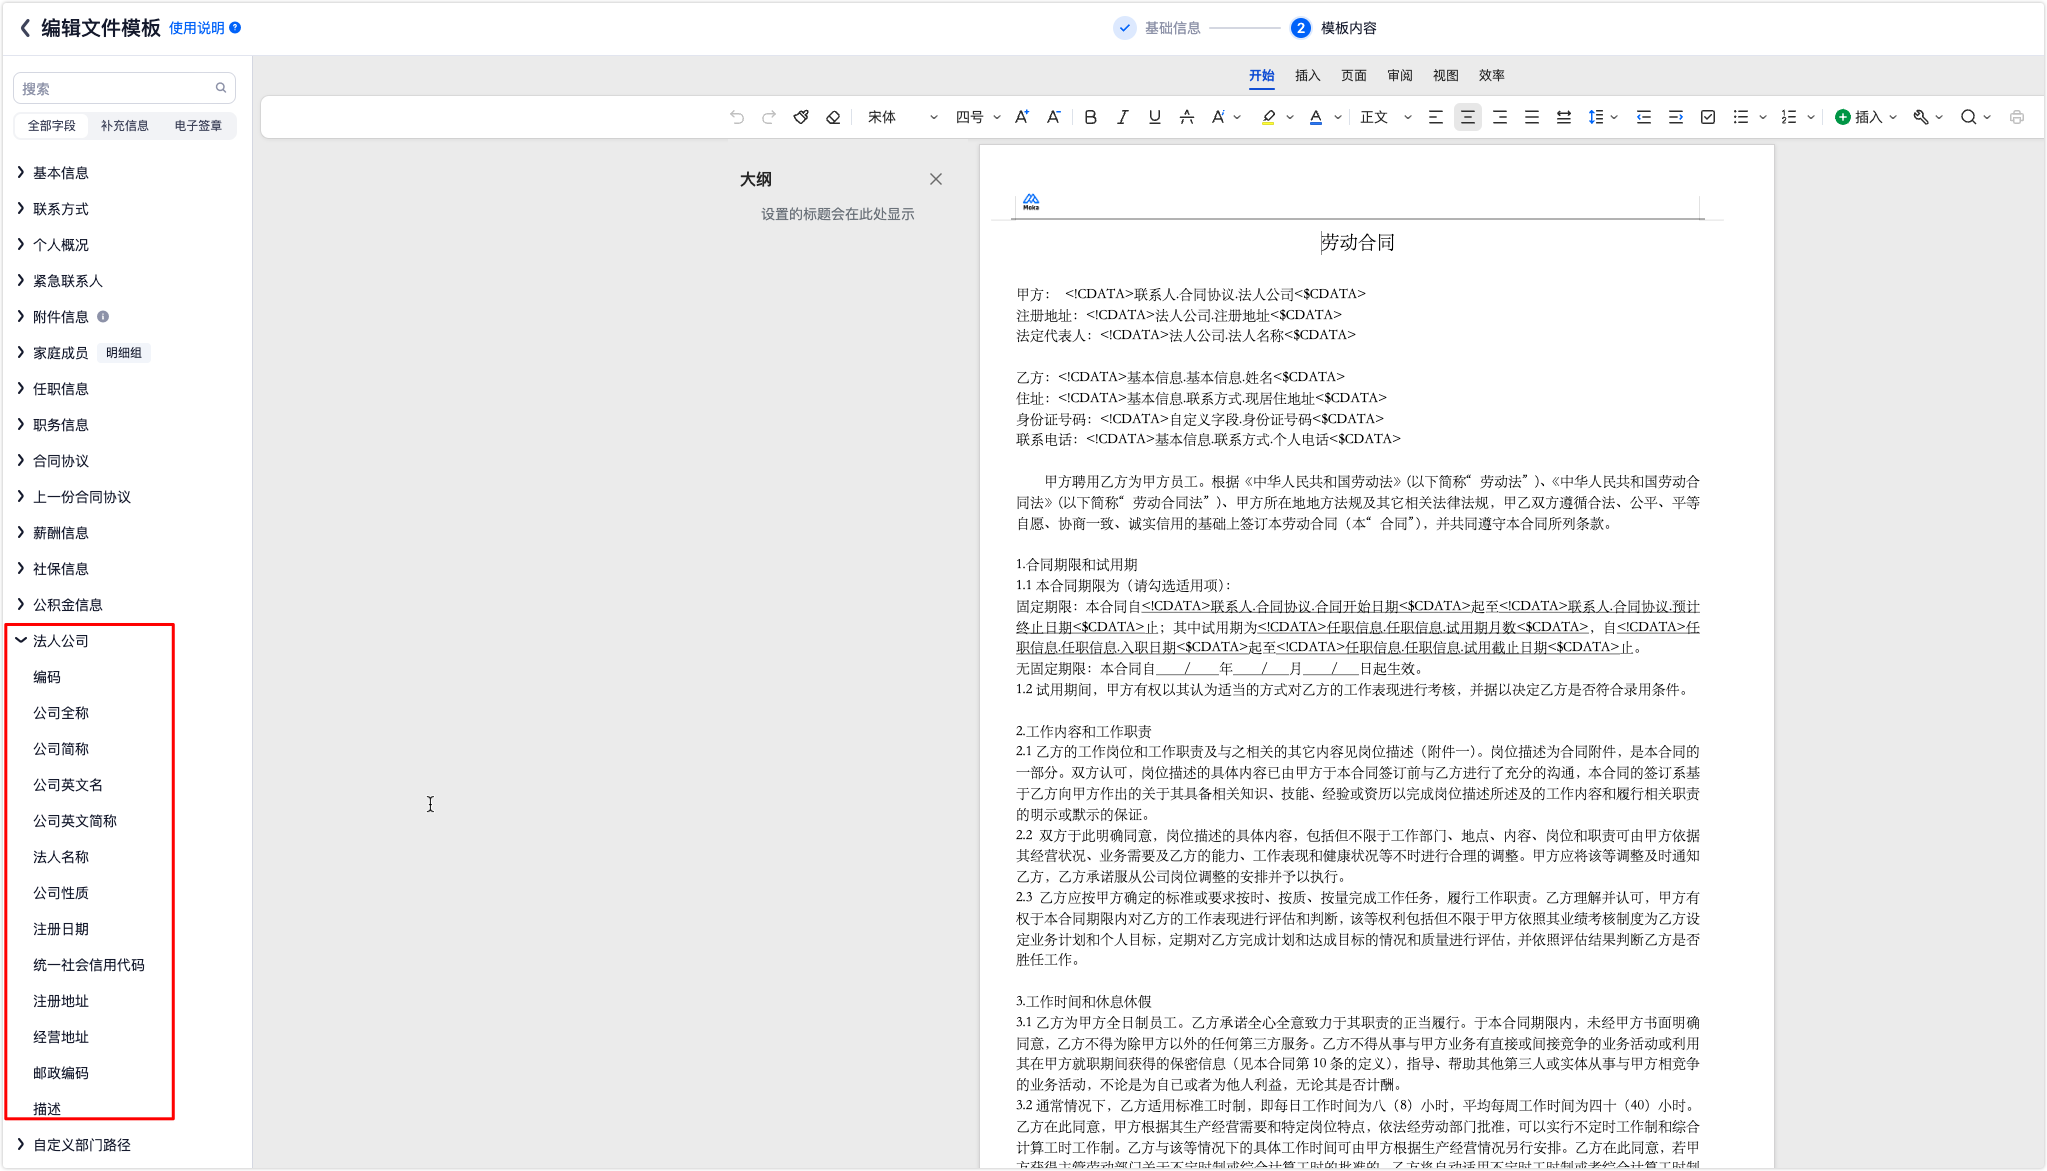
Task: Insert a checkbox list item
Action: [1708, 117]
